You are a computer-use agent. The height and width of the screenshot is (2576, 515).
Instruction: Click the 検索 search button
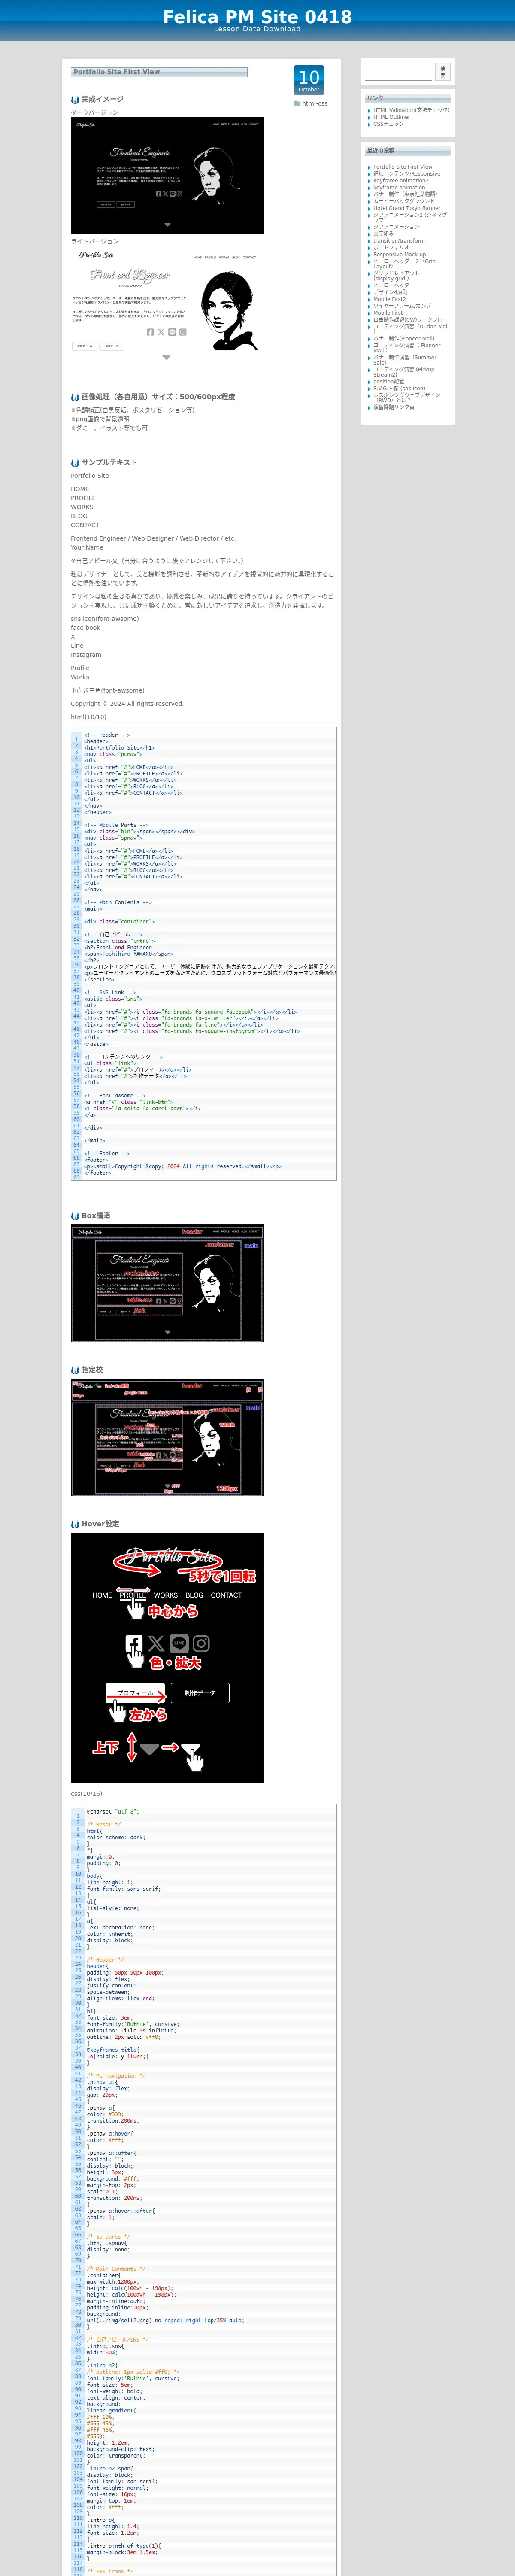pyautogui.click(x=442, y=72)
